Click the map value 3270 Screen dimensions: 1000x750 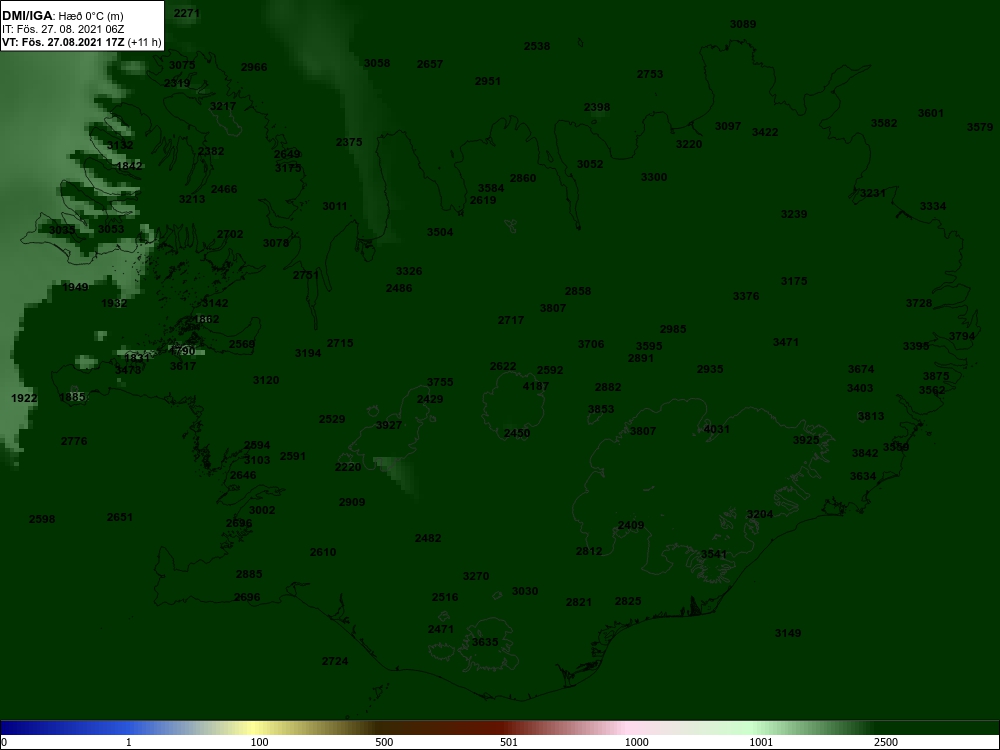(x=476, y=576)
